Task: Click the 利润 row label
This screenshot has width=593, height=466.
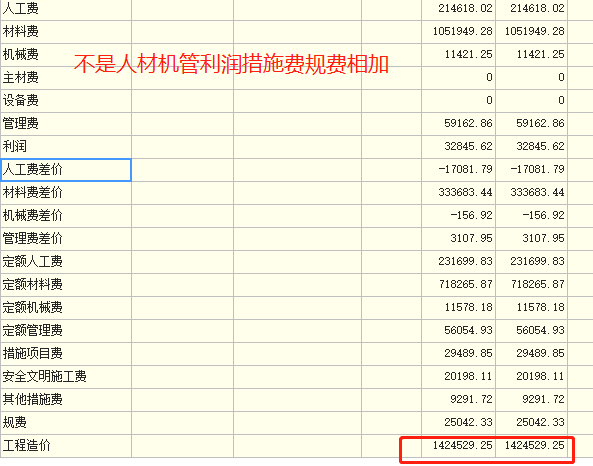Action: [x=14, y=146]
